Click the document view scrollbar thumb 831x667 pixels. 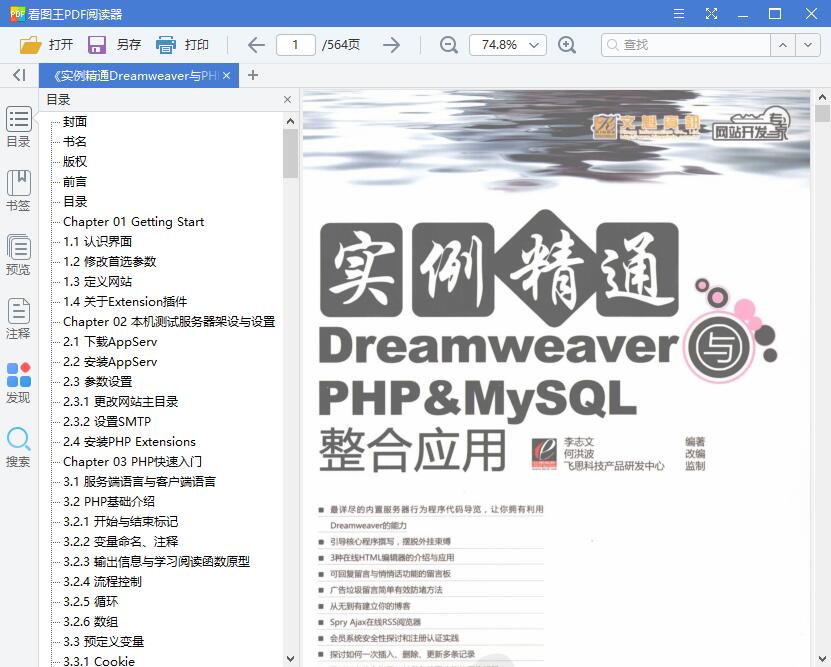pyautogui.click(x=822, y=113)
